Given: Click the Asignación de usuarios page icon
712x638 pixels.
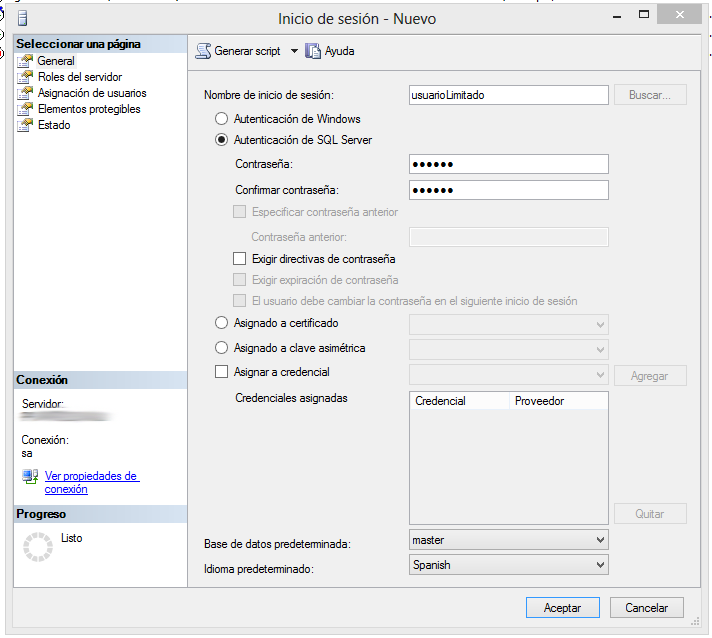Looking at the screenshot, I should pos(26,93).
